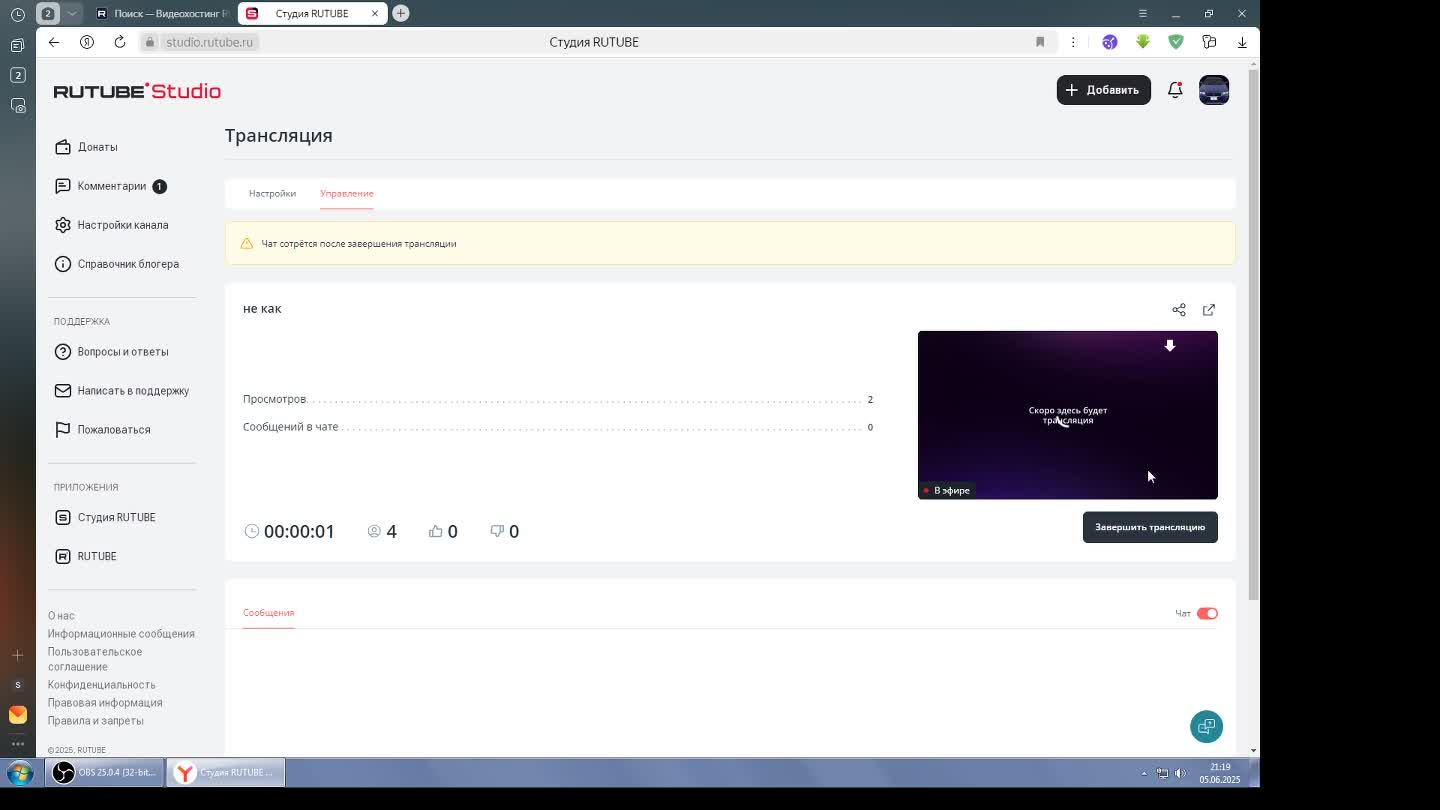Open the О нас footer link
Viewport: 1440px width, 810px height.
[x=61, y=616]
